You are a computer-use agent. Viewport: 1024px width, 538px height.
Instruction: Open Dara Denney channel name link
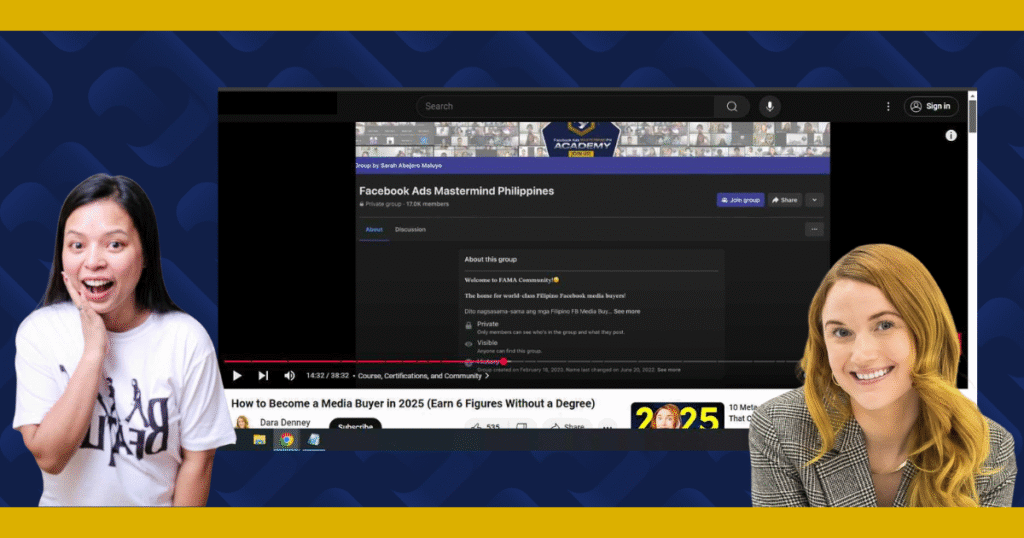[285, 422]
